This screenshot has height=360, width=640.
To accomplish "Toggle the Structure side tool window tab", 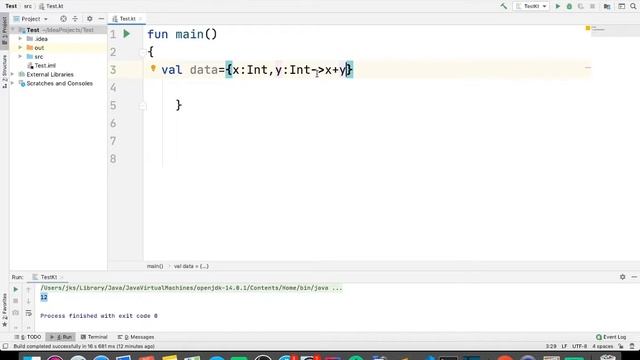I will pos(4,71).
